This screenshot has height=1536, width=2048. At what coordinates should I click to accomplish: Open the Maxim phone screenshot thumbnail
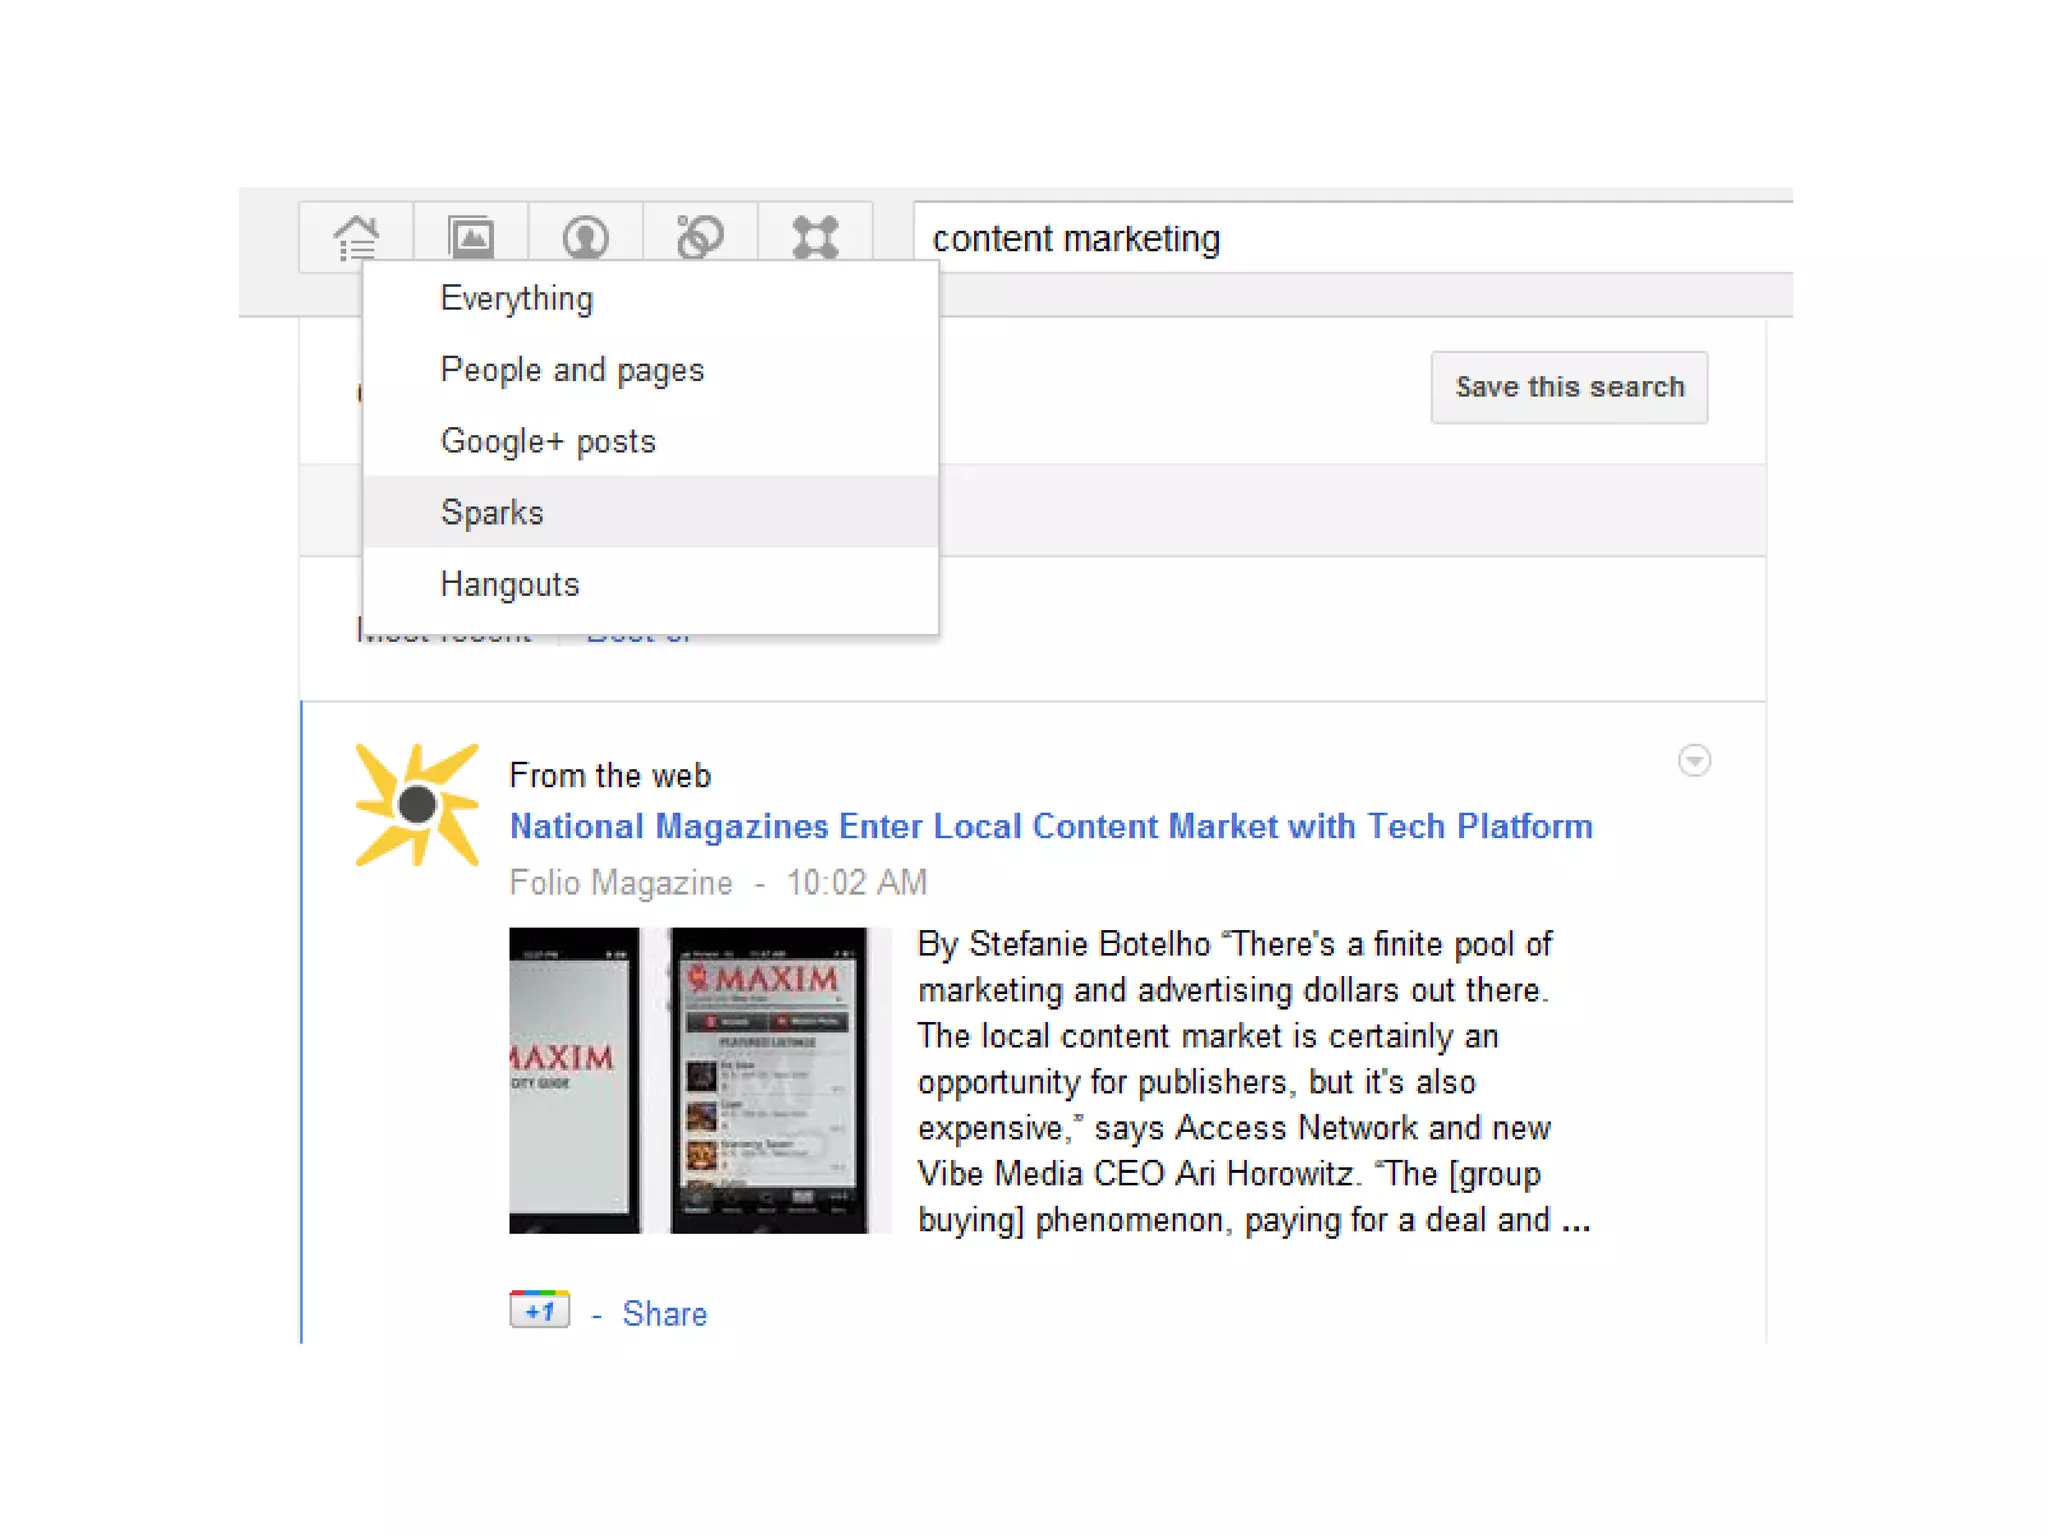(x=699, y=1080)
